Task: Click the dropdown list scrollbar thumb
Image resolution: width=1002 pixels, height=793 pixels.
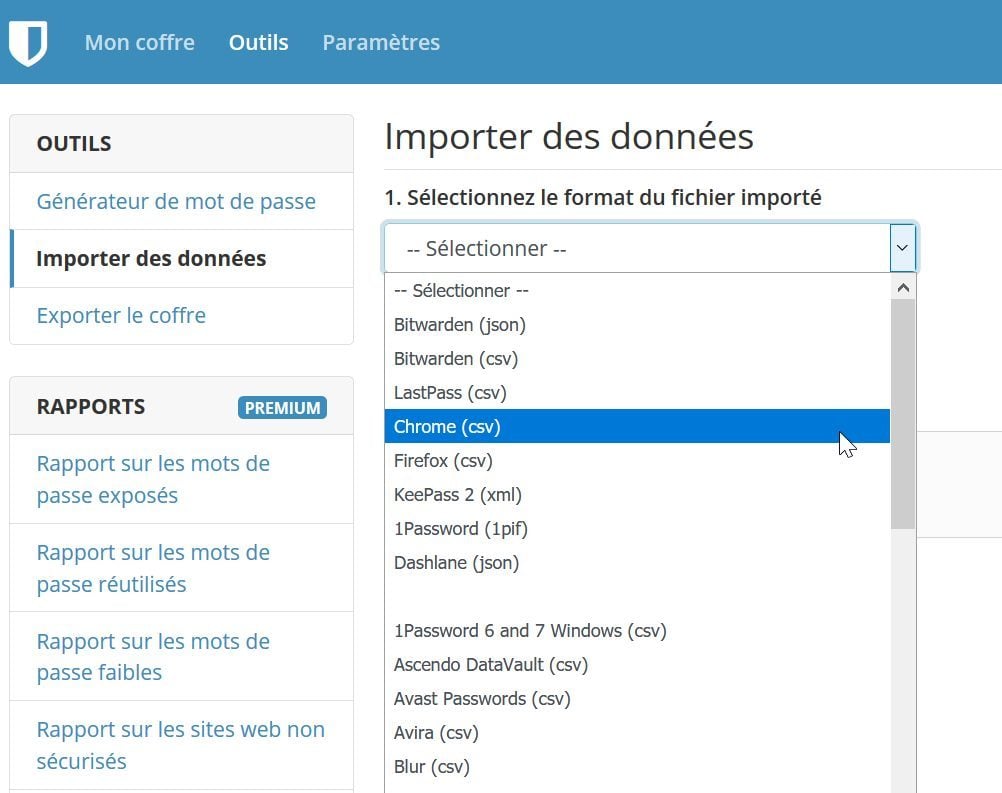Action: click(903, 414)
